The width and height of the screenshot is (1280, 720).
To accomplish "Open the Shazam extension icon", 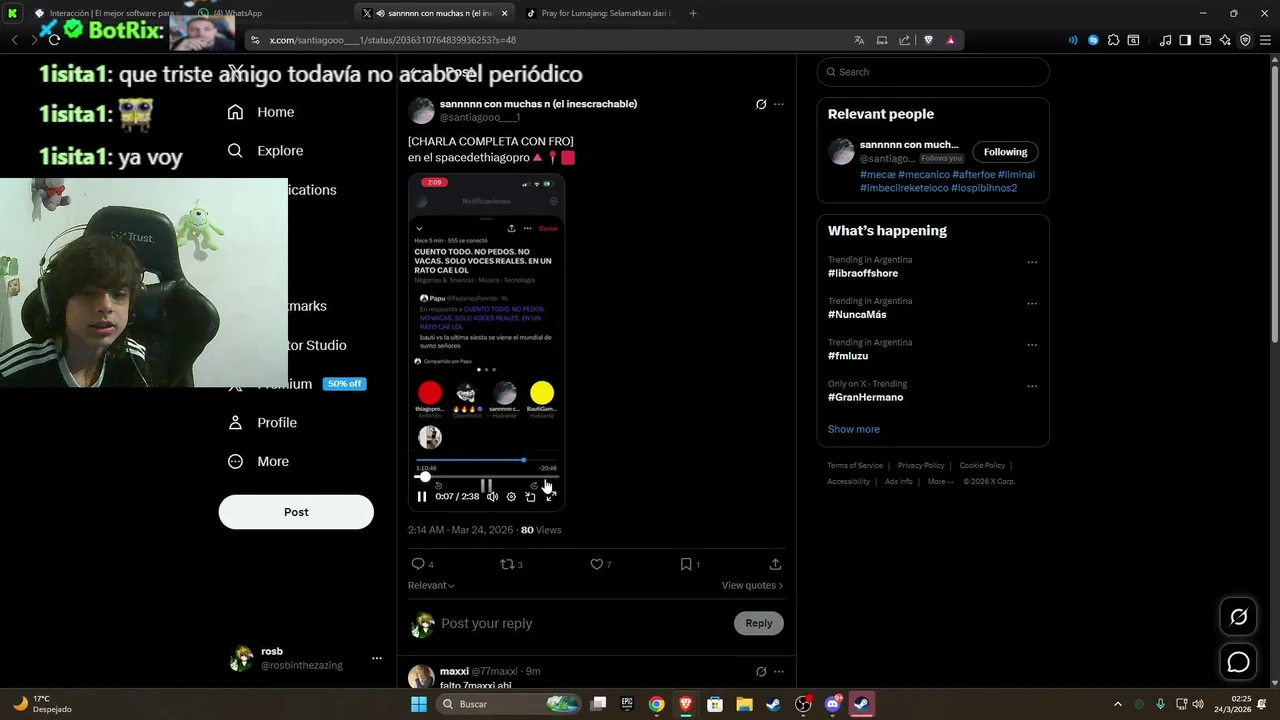I will tap(1093, 40).
